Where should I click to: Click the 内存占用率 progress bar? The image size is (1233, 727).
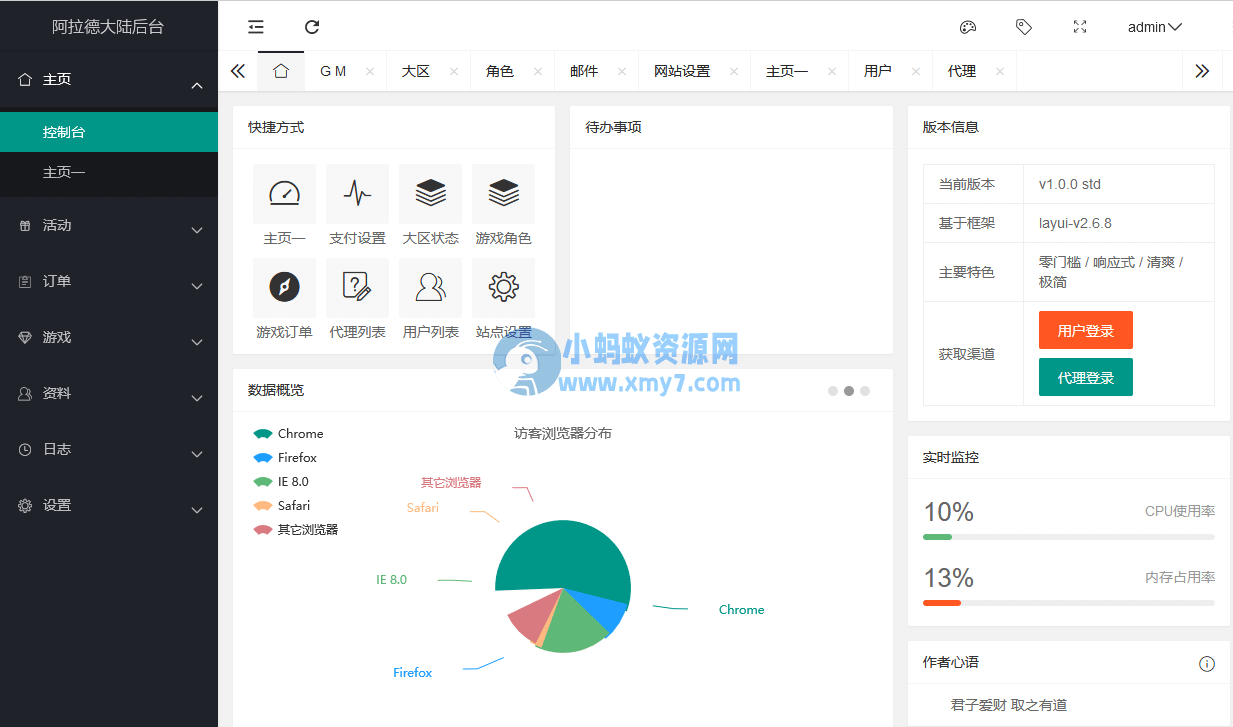click(x=1069, y=603)
